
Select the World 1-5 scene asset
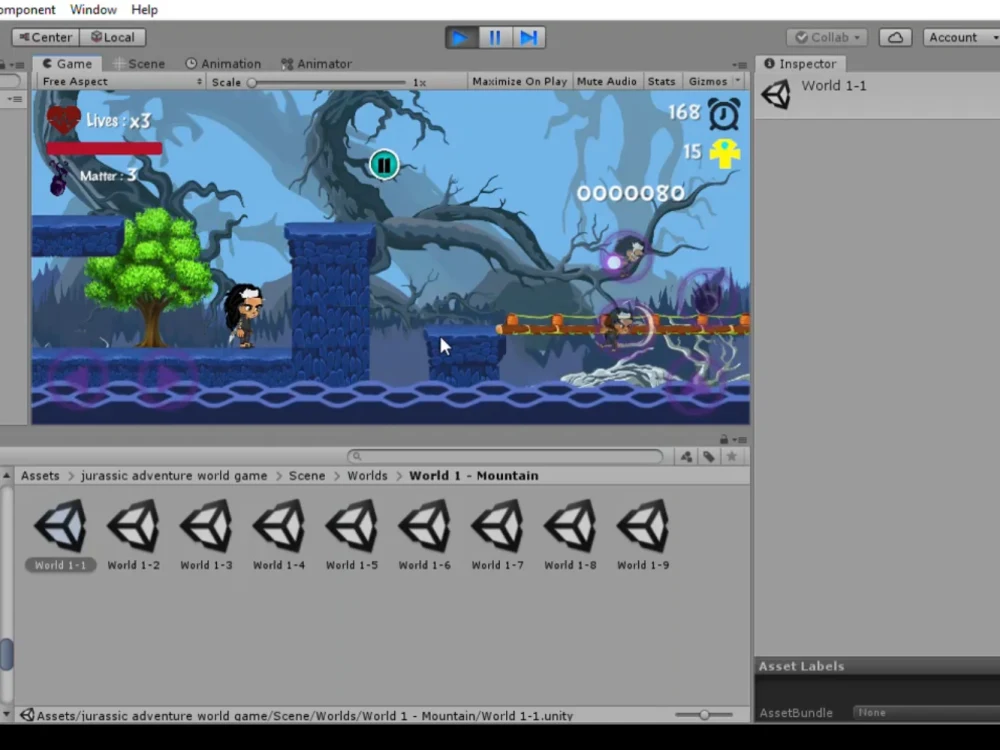click(351, 534)
